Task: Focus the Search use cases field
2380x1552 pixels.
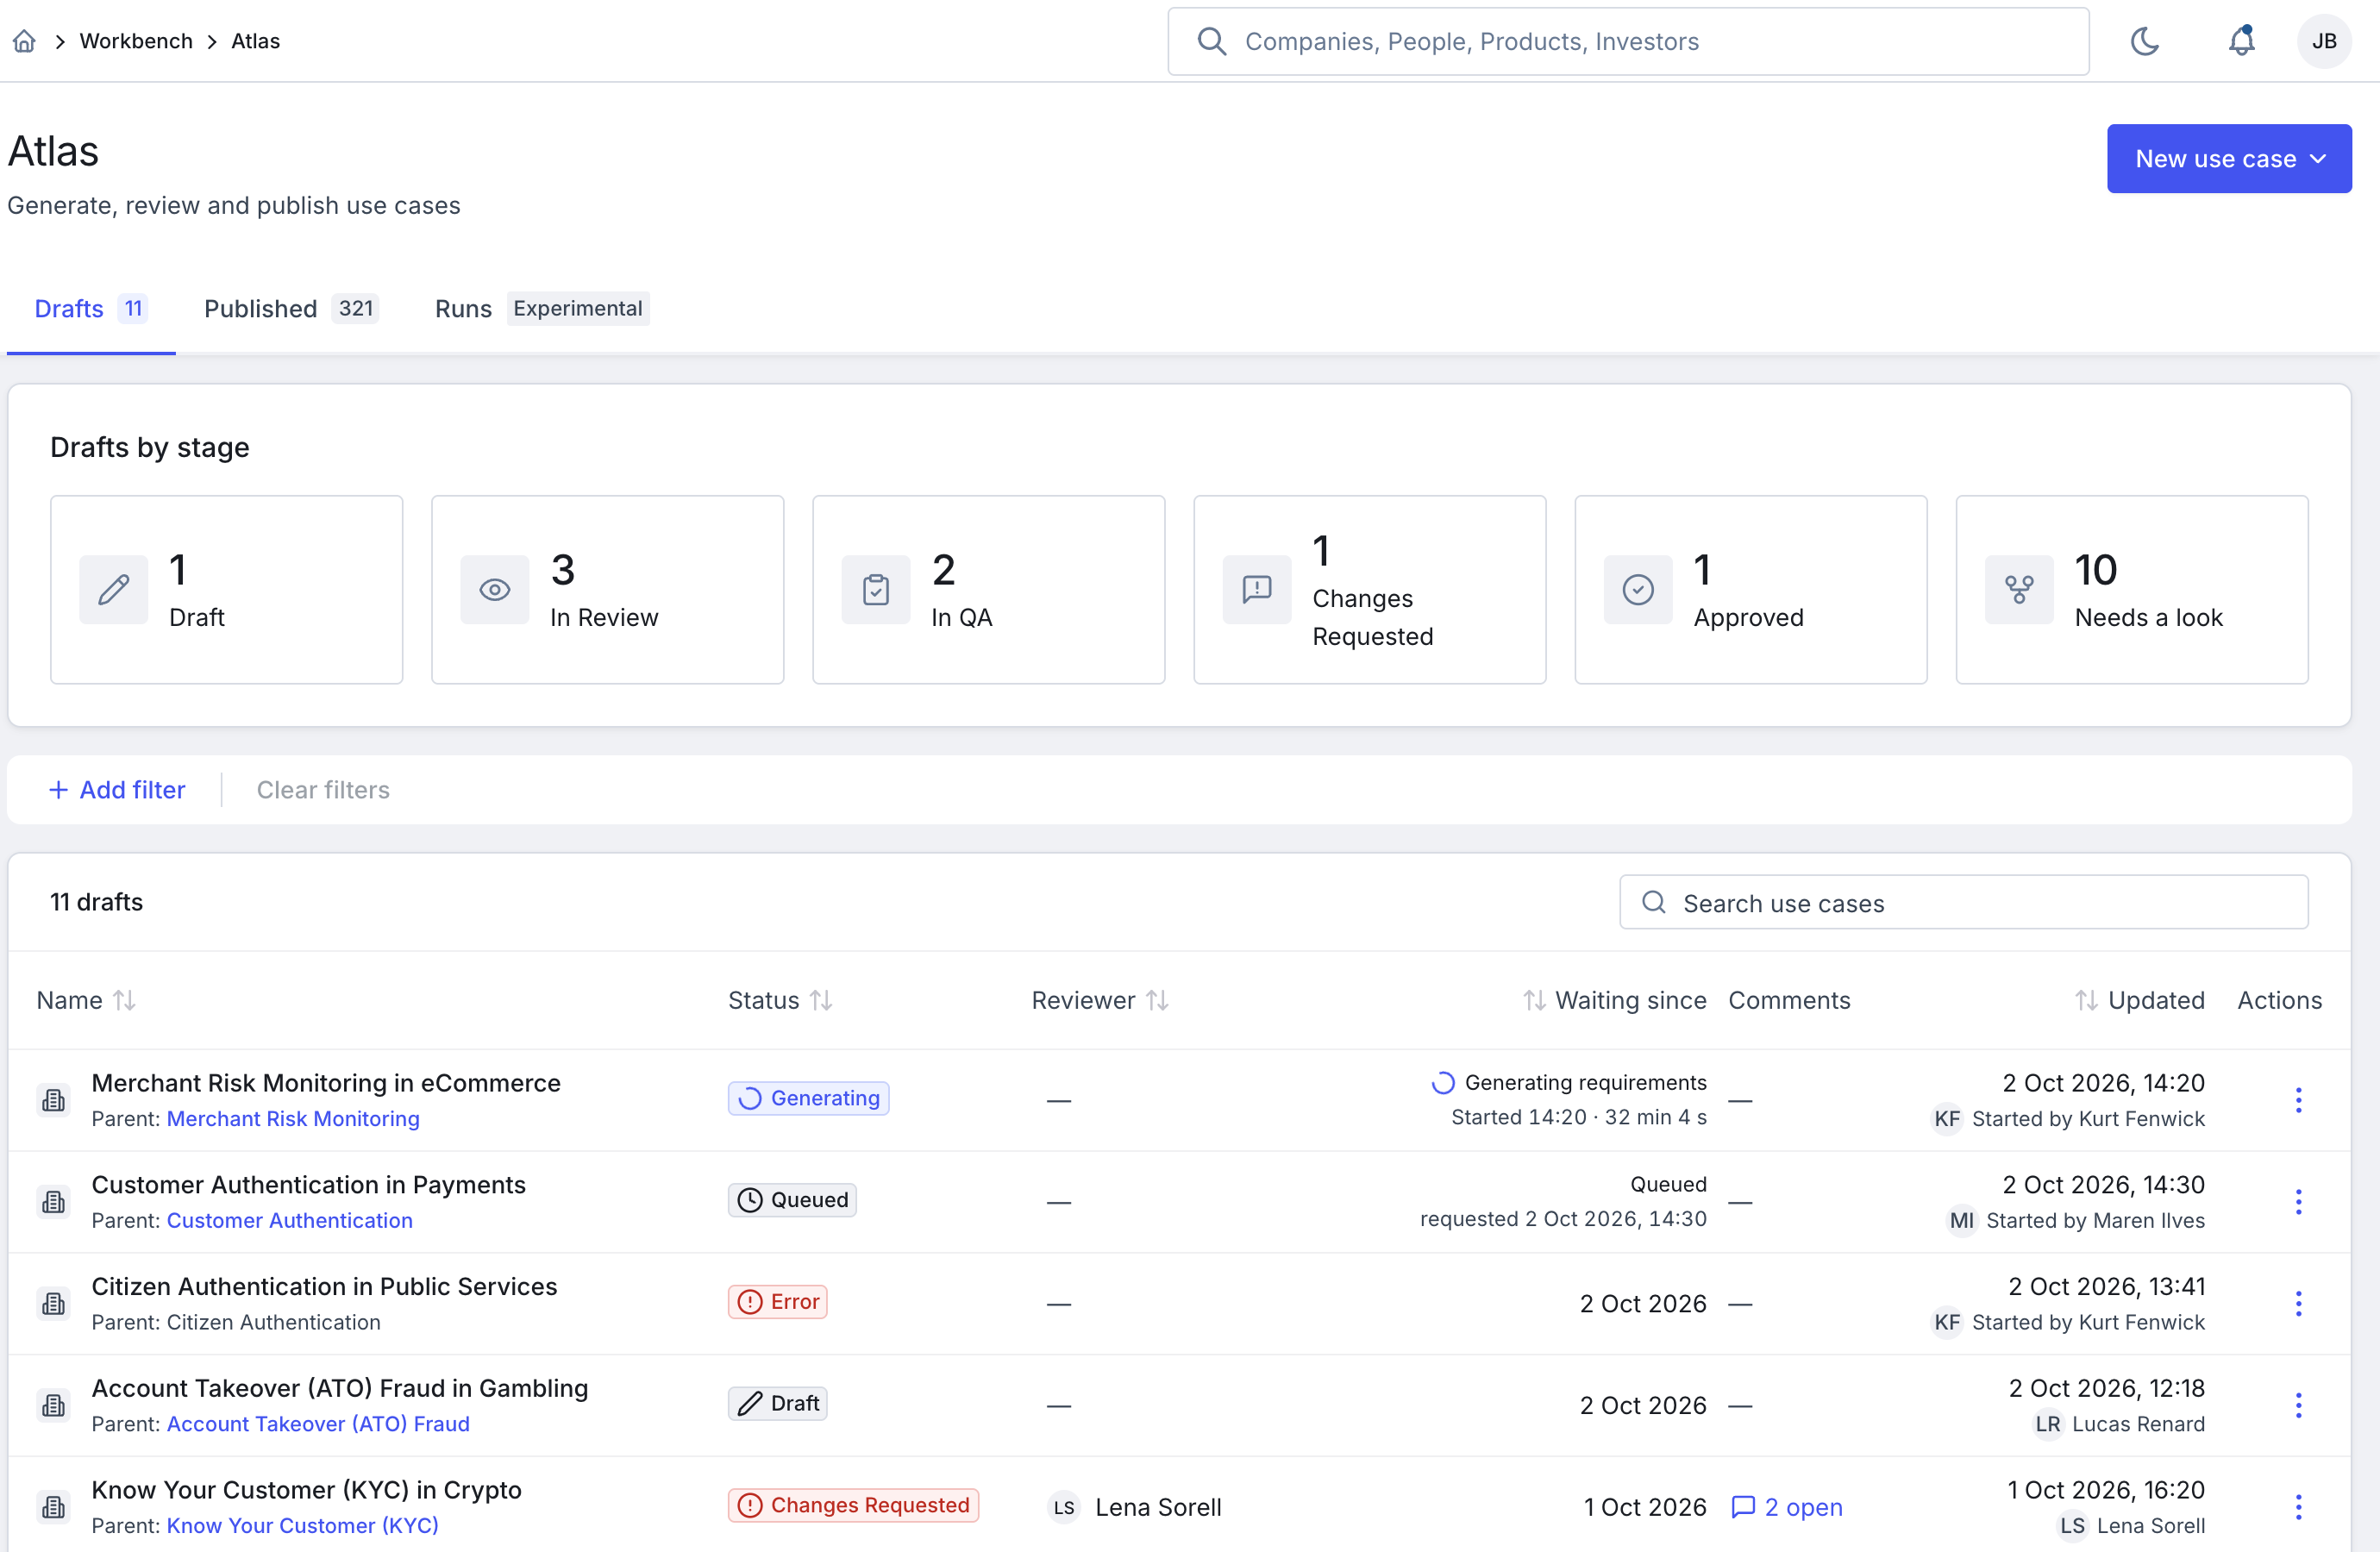Action: 1963,903
